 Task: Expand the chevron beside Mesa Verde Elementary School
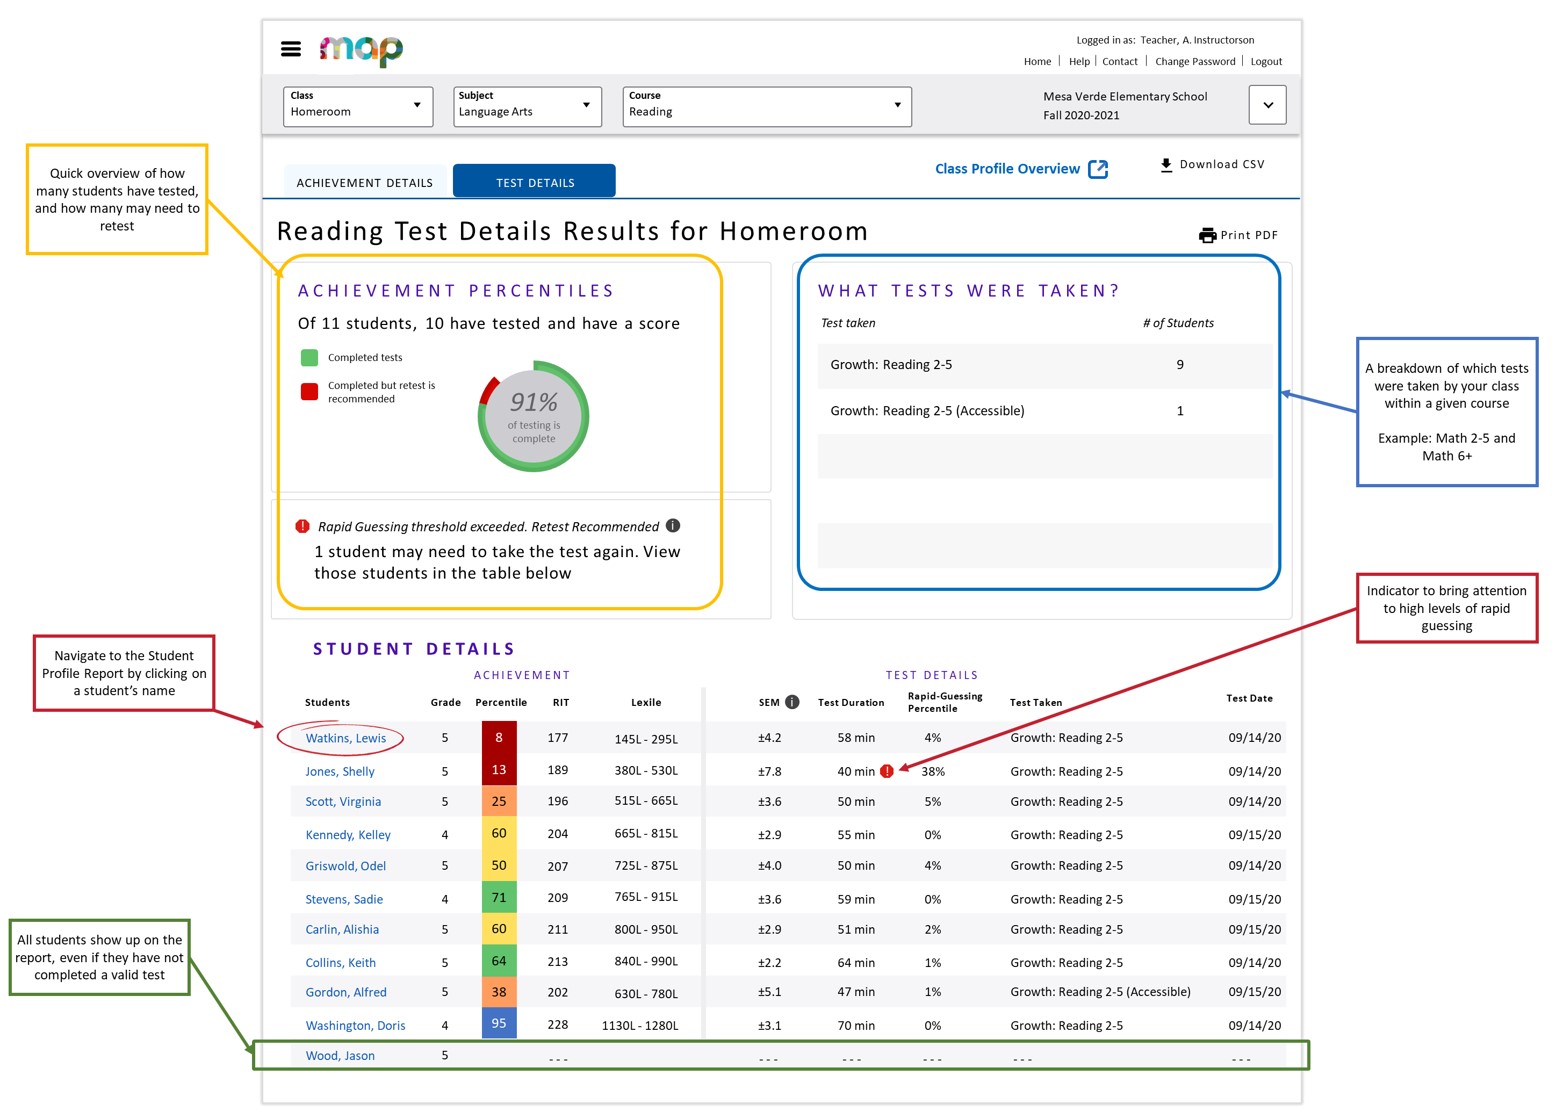click(1267, 104)
